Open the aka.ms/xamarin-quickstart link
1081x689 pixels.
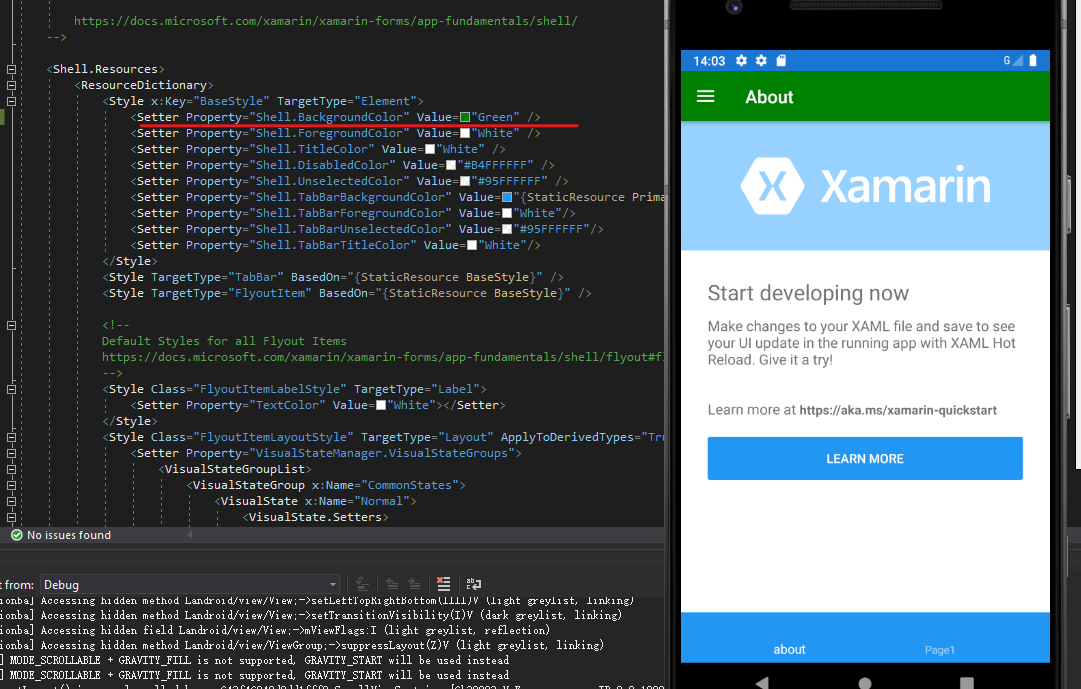tap(898, 410)
